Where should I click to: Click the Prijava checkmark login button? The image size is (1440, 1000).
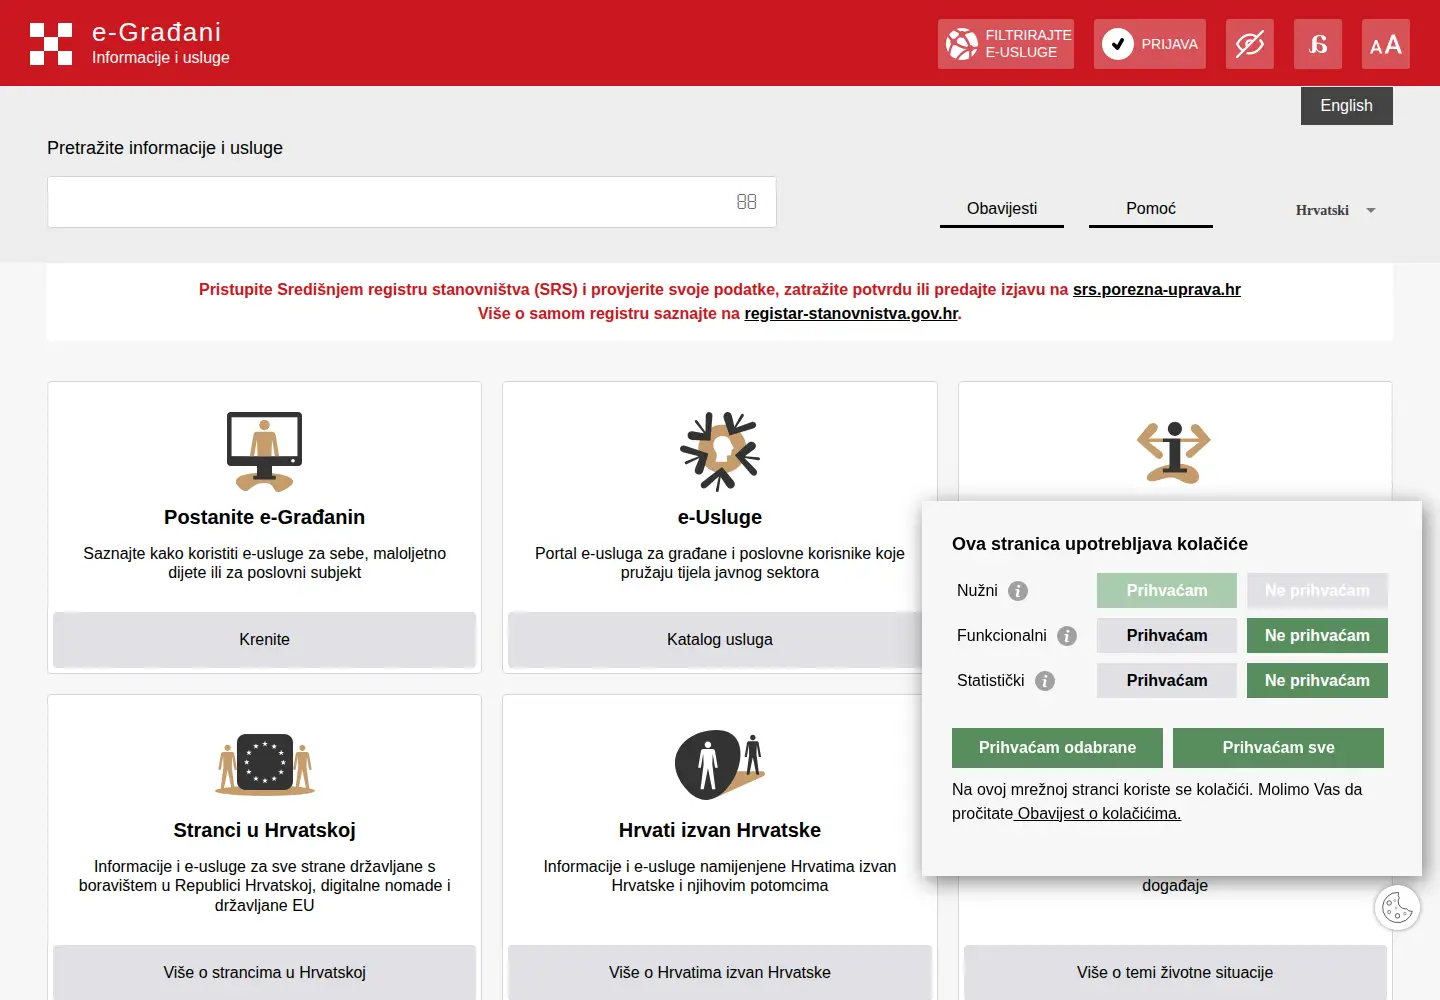tap(1150, 44)
